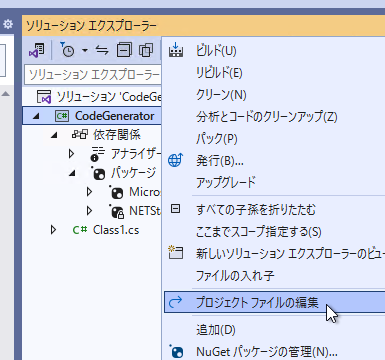Click the collapse all icon in toolbar

click(x=124, y=50)
